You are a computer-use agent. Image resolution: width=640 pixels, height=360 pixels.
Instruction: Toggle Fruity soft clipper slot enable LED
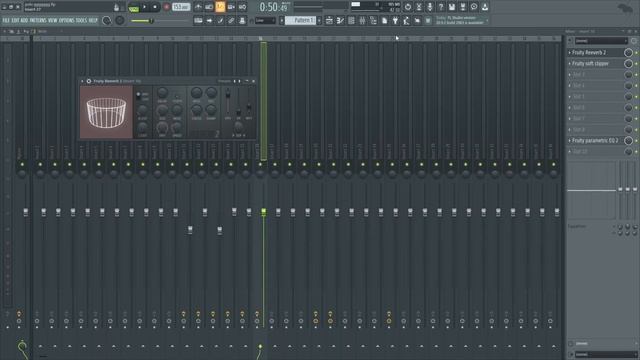click(x=636, y=64)
